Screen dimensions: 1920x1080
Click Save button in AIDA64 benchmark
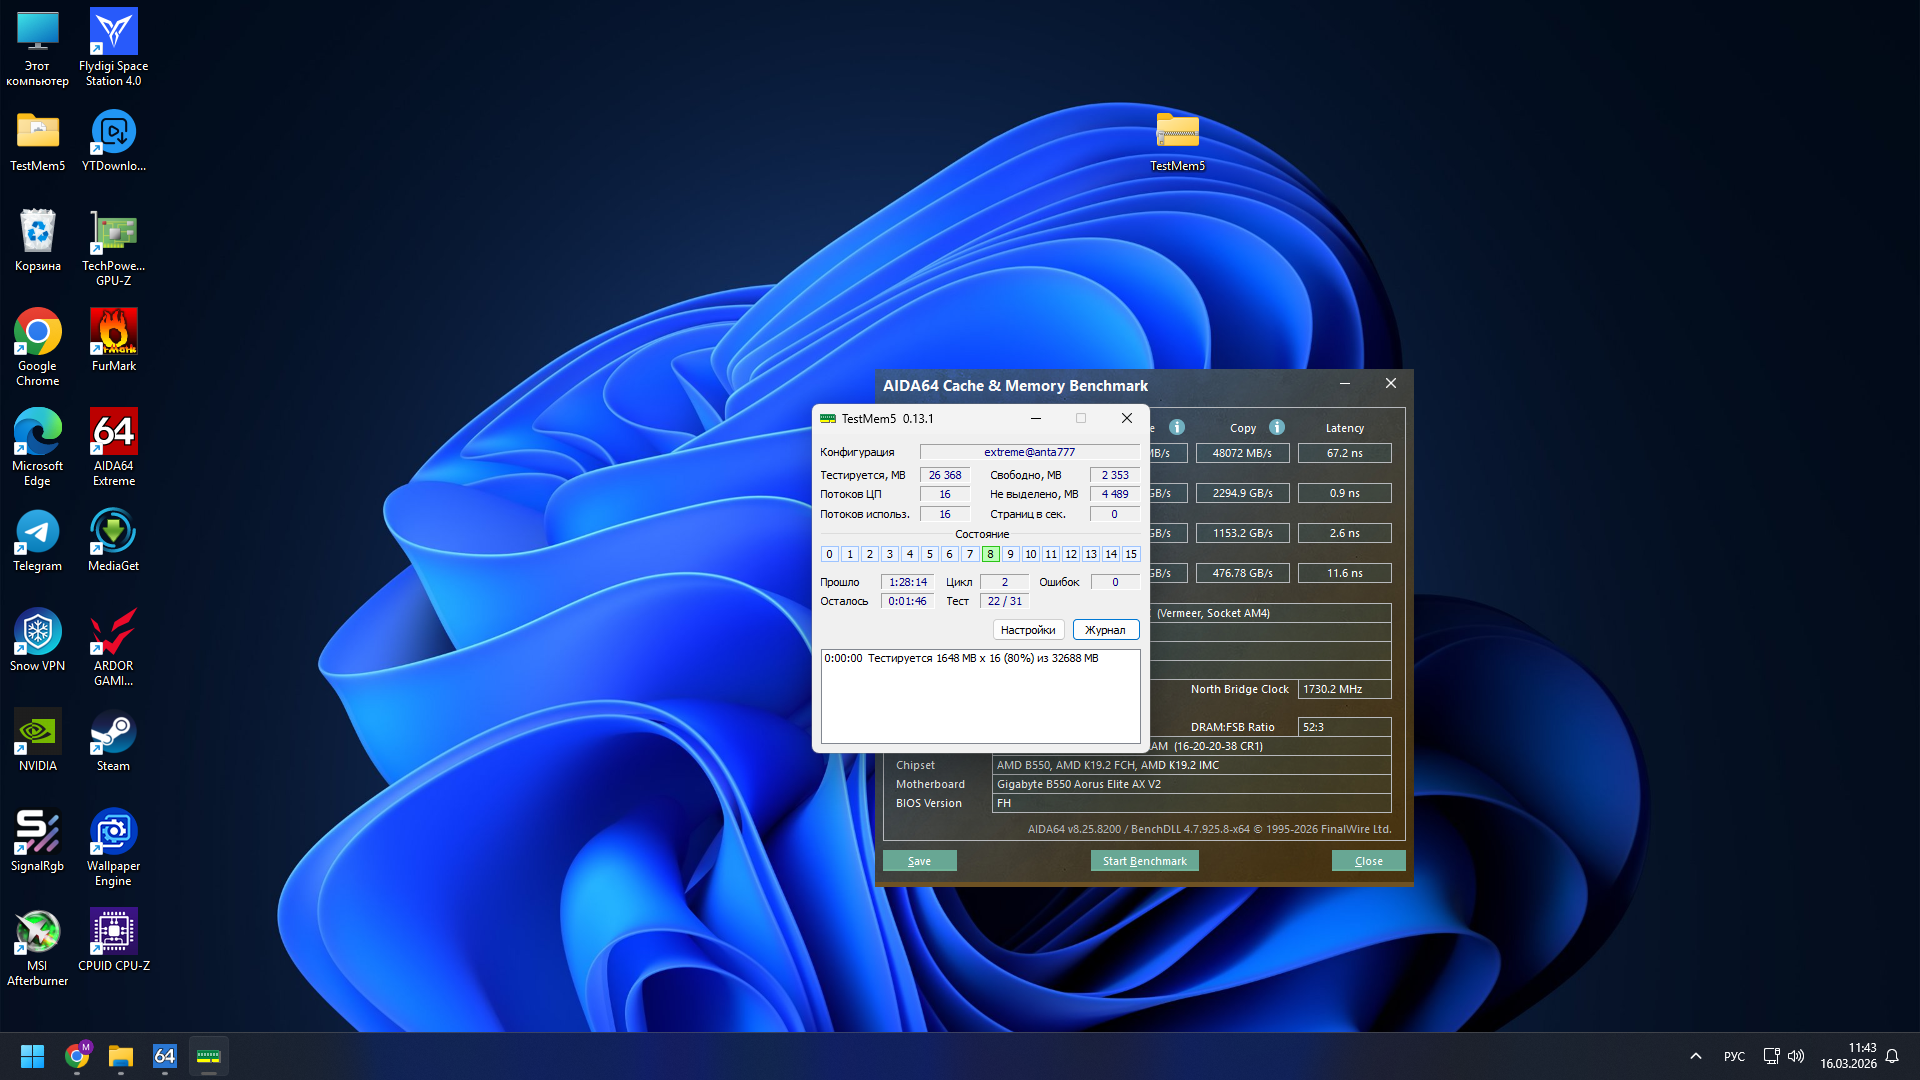(919, 861)
